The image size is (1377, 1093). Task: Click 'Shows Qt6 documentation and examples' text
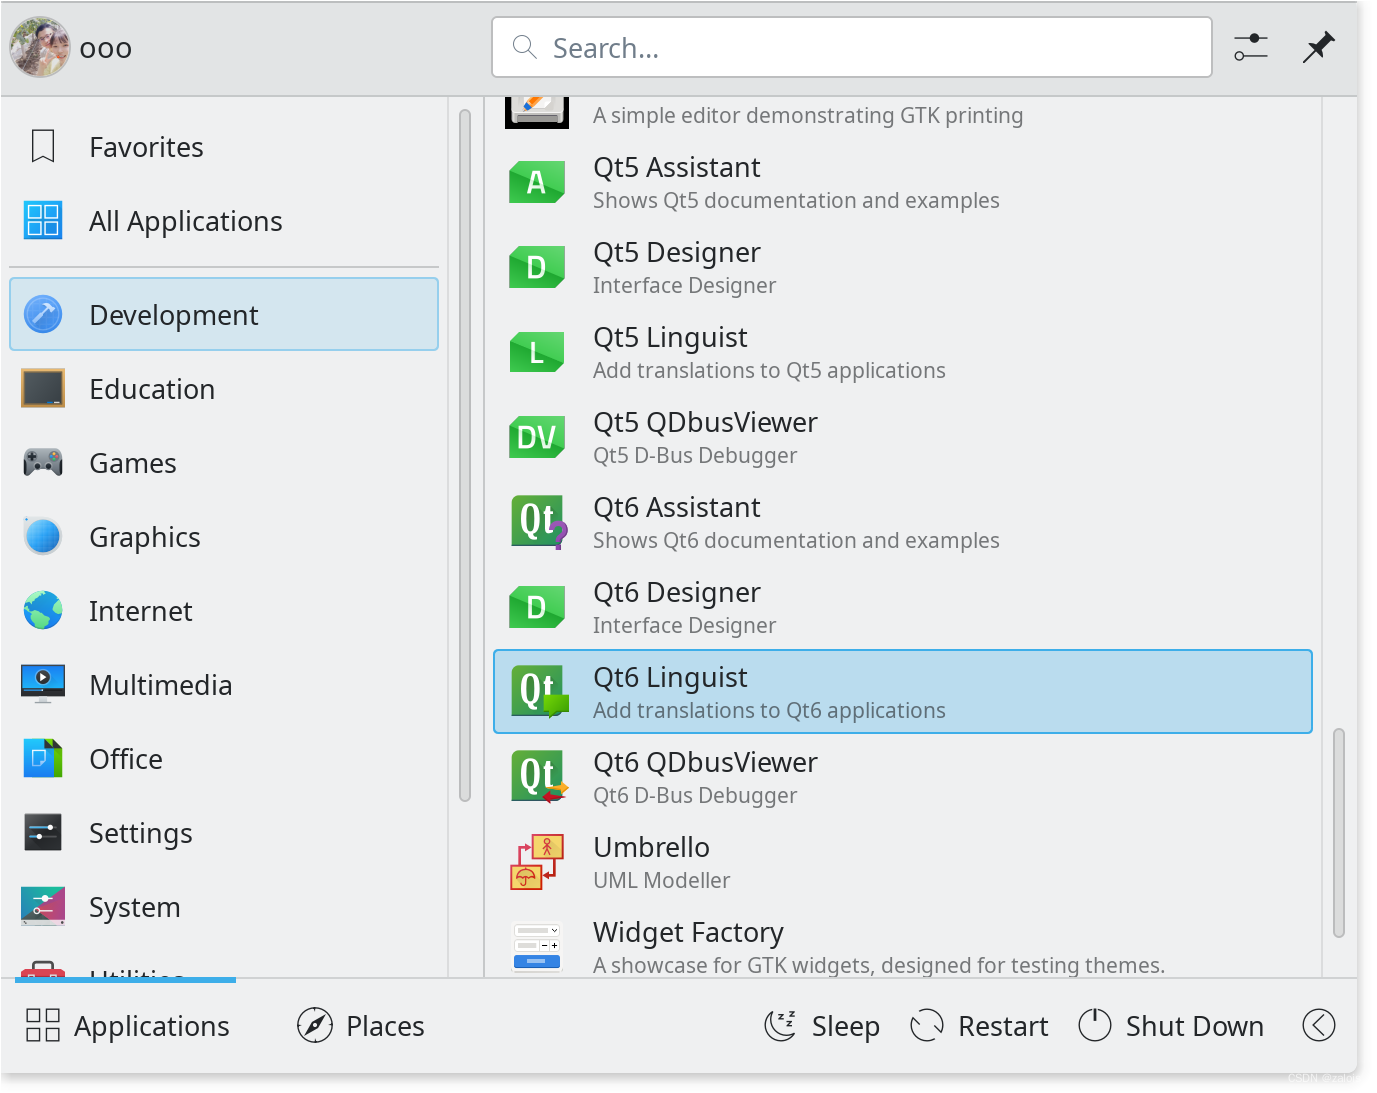(x=796, y=540)
